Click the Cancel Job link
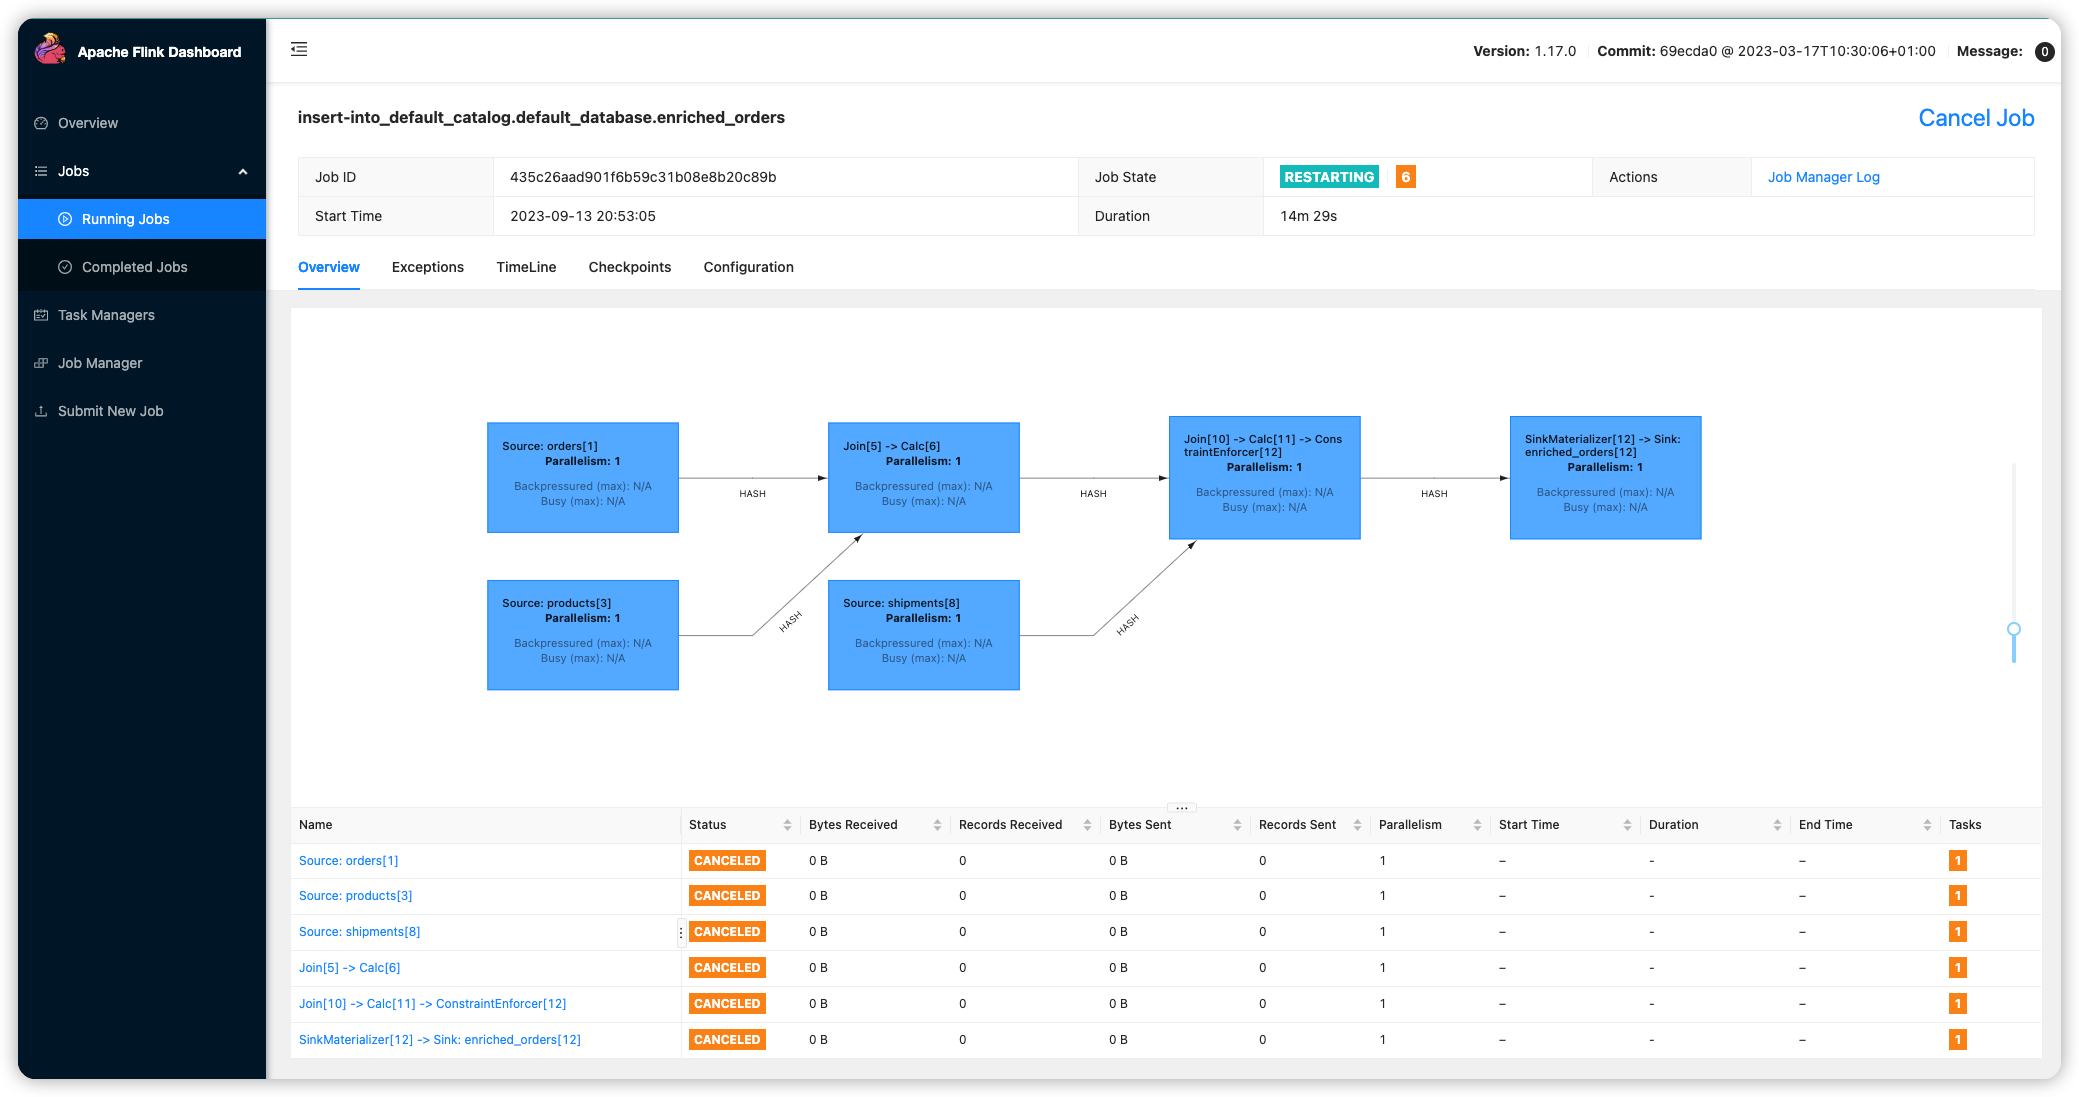The image size is (2079, 1097). (x=1975, y=118)
